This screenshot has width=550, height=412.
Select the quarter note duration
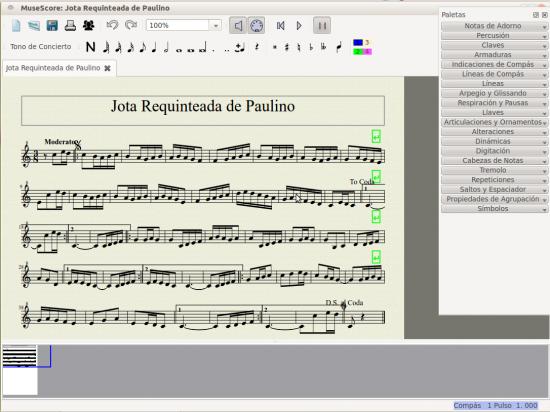tap(154, 47)
